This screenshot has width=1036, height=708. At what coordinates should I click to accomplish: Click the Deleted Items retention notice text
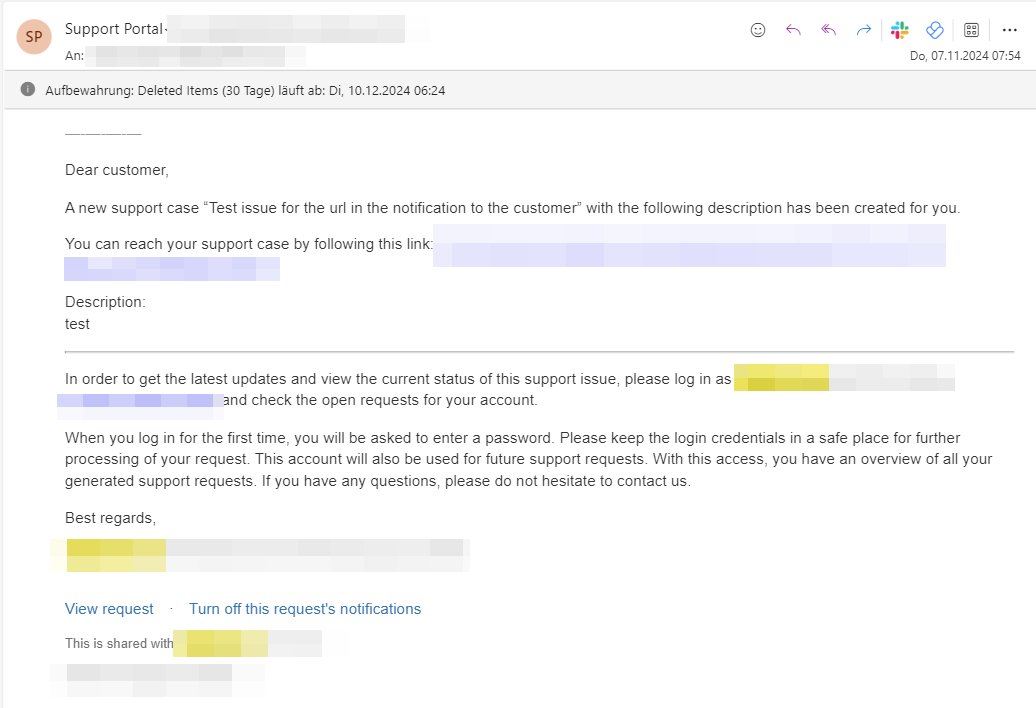click(x=245, y=90)
